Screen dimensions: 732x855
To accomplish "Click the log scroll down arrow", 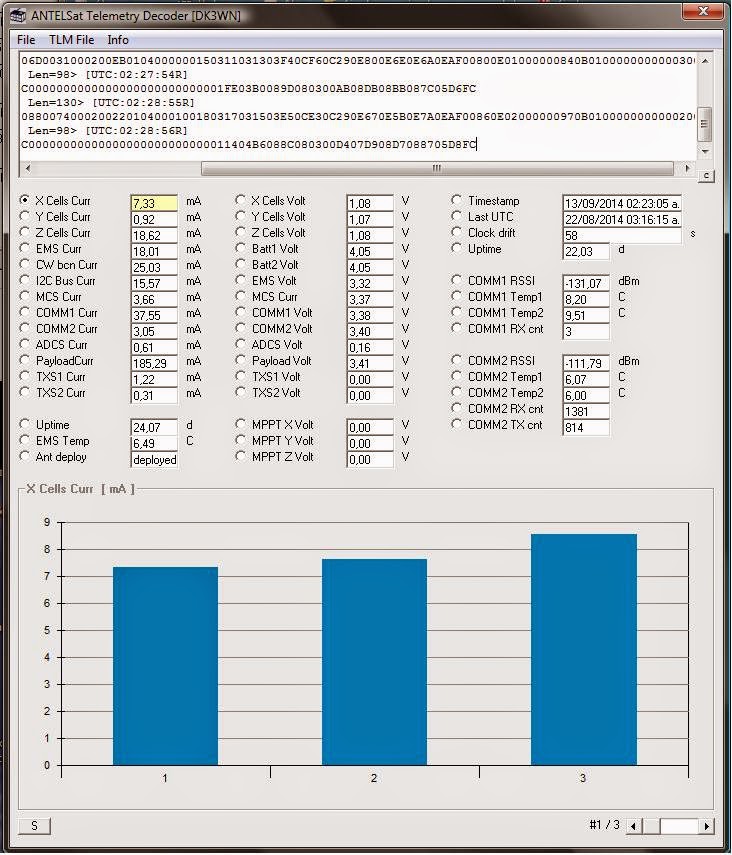I will (705, 151).
